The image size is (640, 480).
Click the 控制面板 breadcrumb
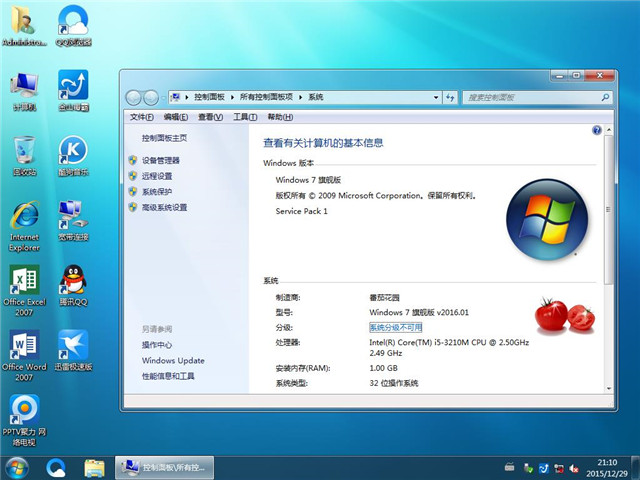(x=209, y=97)
